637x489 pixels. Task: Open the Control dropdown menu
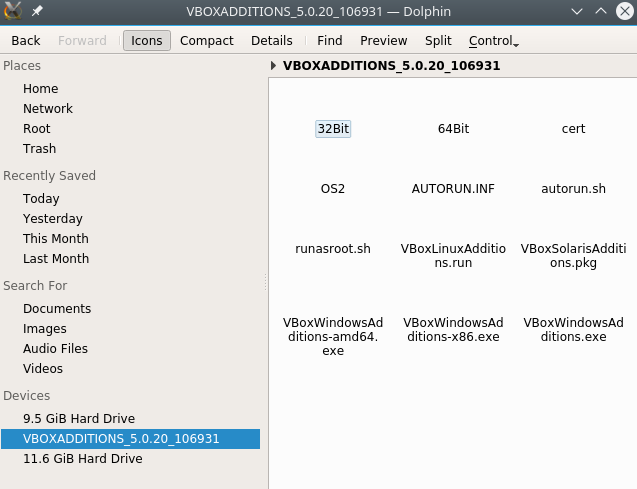(x=493, y=41)
